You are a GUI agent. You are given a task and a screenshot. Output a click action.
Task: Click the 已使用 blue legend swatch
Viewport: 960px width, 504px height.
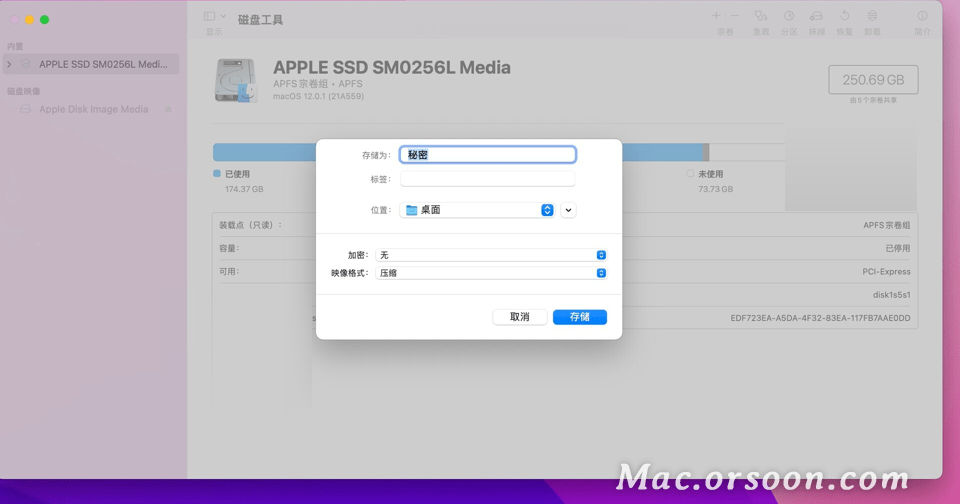point(217,173)
